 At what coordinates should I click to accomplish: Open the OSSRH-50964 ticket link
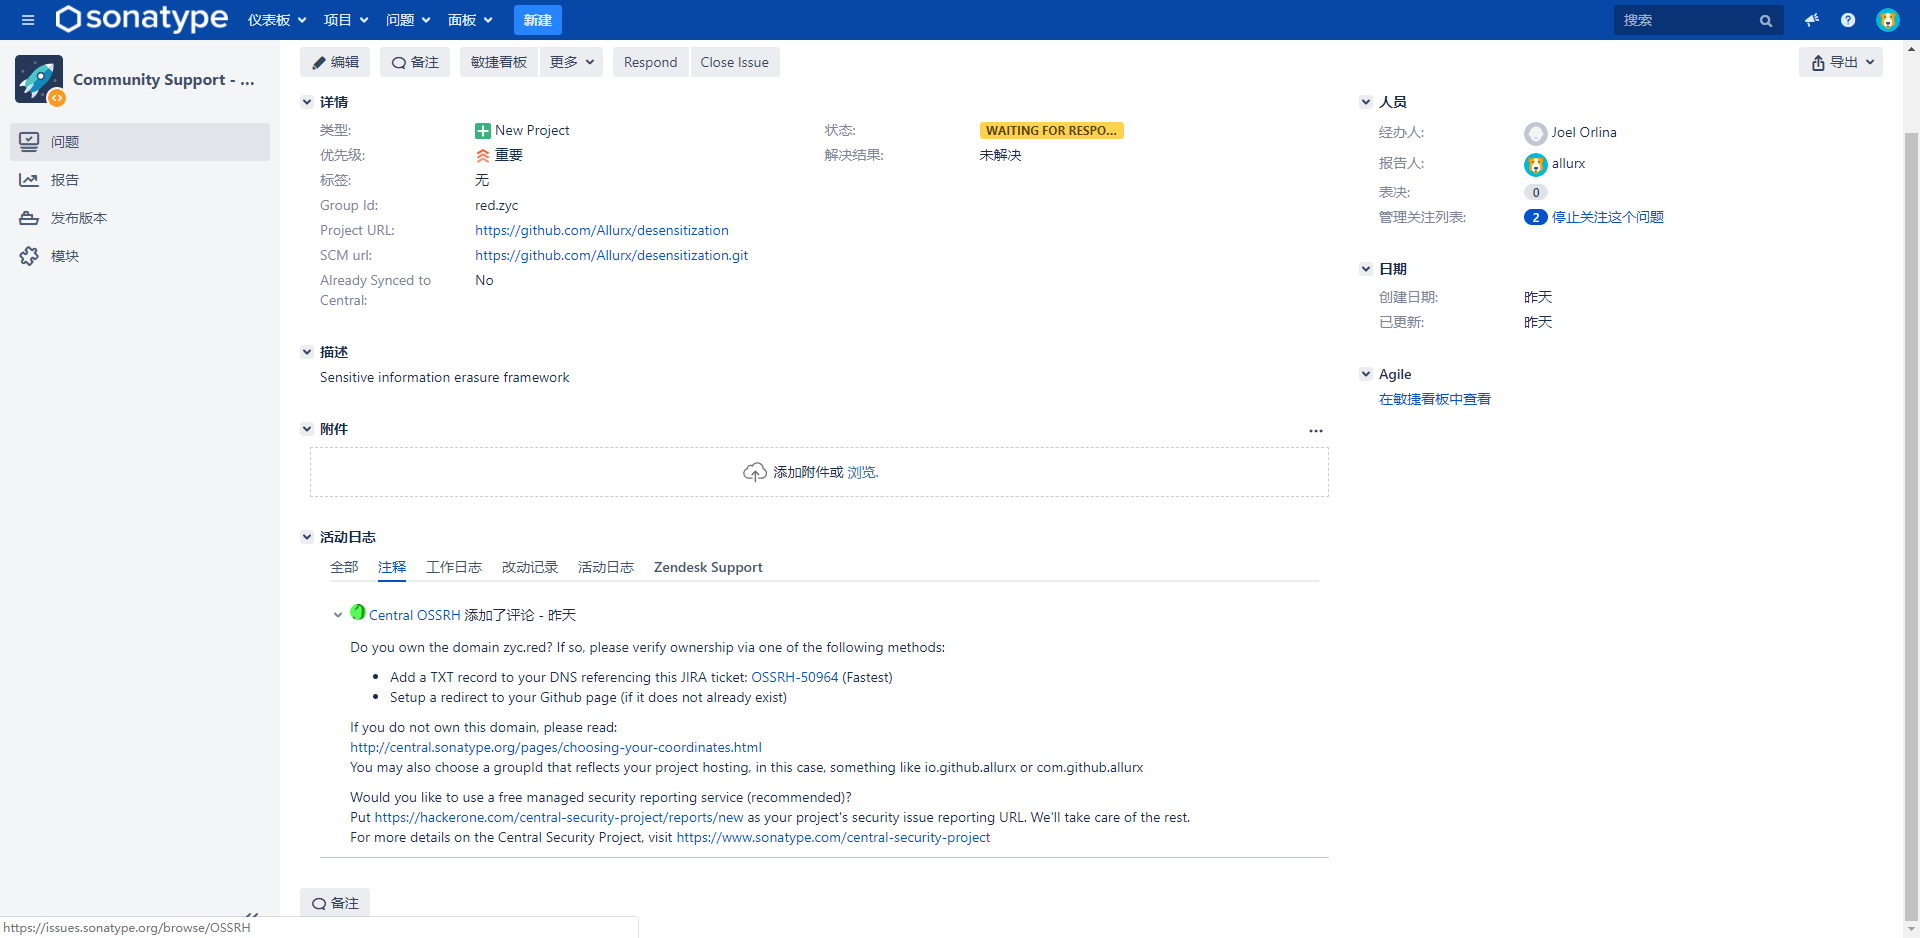tap(794, 677)
